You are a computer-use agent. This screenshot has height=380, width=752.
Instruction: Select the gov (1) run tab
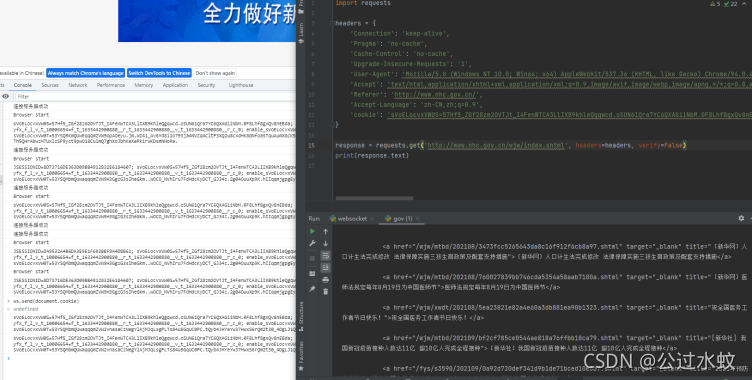click(x=399, y=218)
